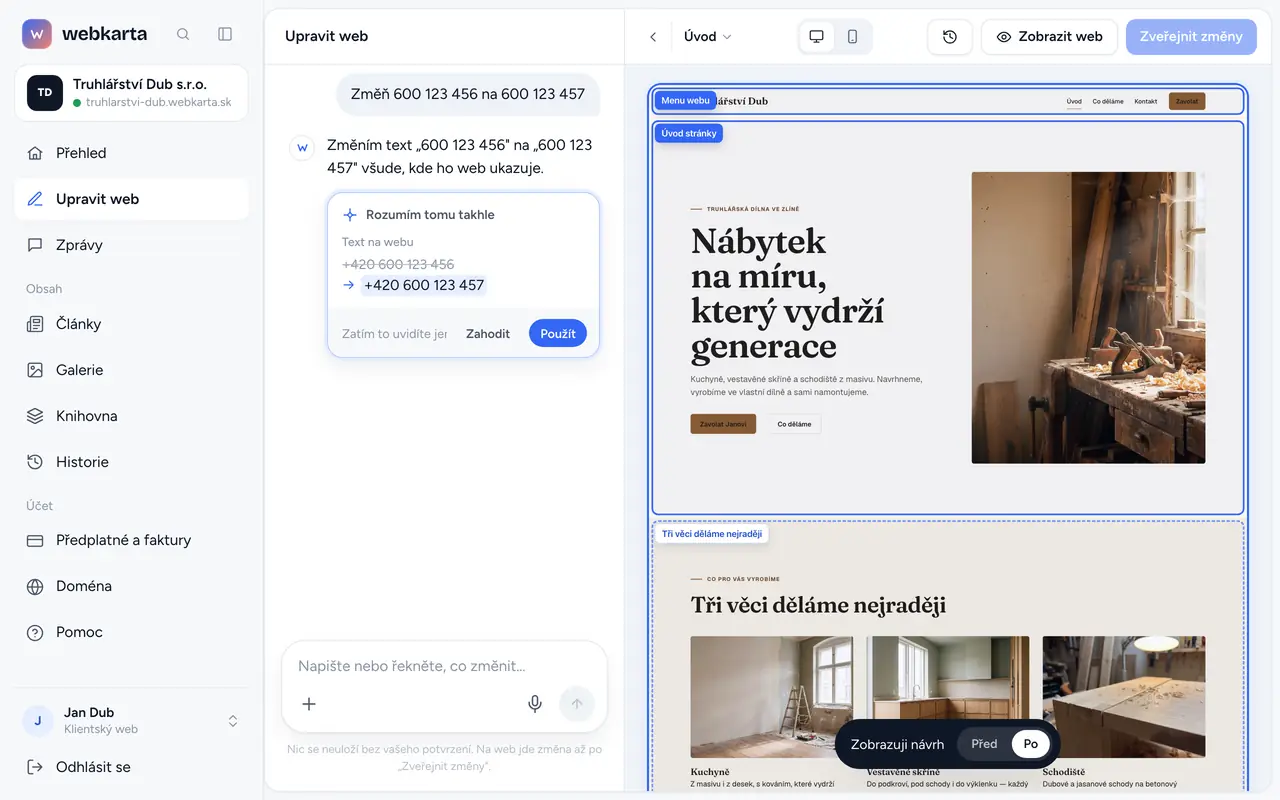Open Knihovna section
The width and height of the screenshot is (1280, 800).
point(131,416)
